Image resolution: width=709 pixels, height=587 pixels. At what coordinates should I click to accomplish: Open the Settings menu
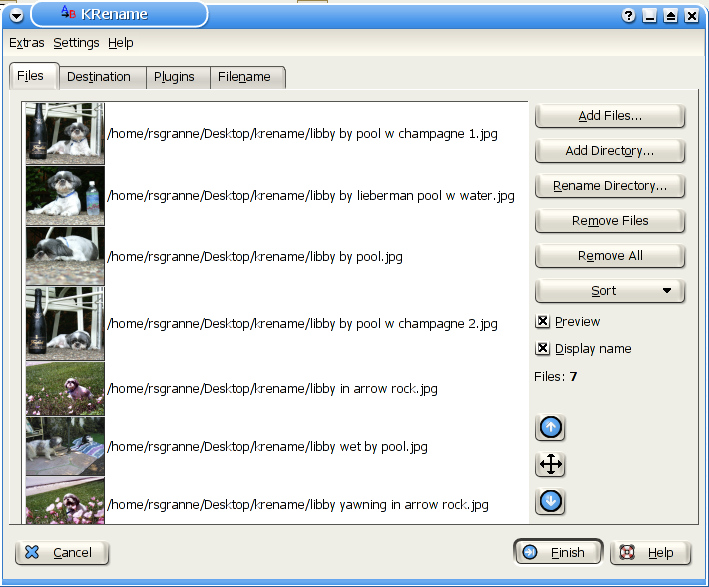pyautogui.click(x=76, y=43)
